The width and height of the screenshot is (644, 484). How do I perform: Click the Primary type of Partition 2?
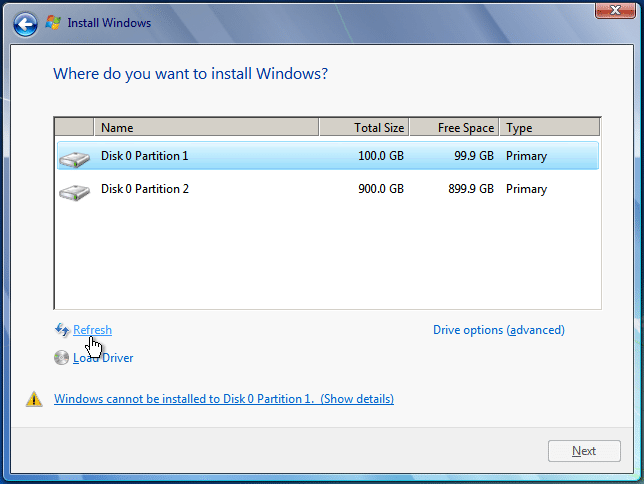[x=526, y=189]
